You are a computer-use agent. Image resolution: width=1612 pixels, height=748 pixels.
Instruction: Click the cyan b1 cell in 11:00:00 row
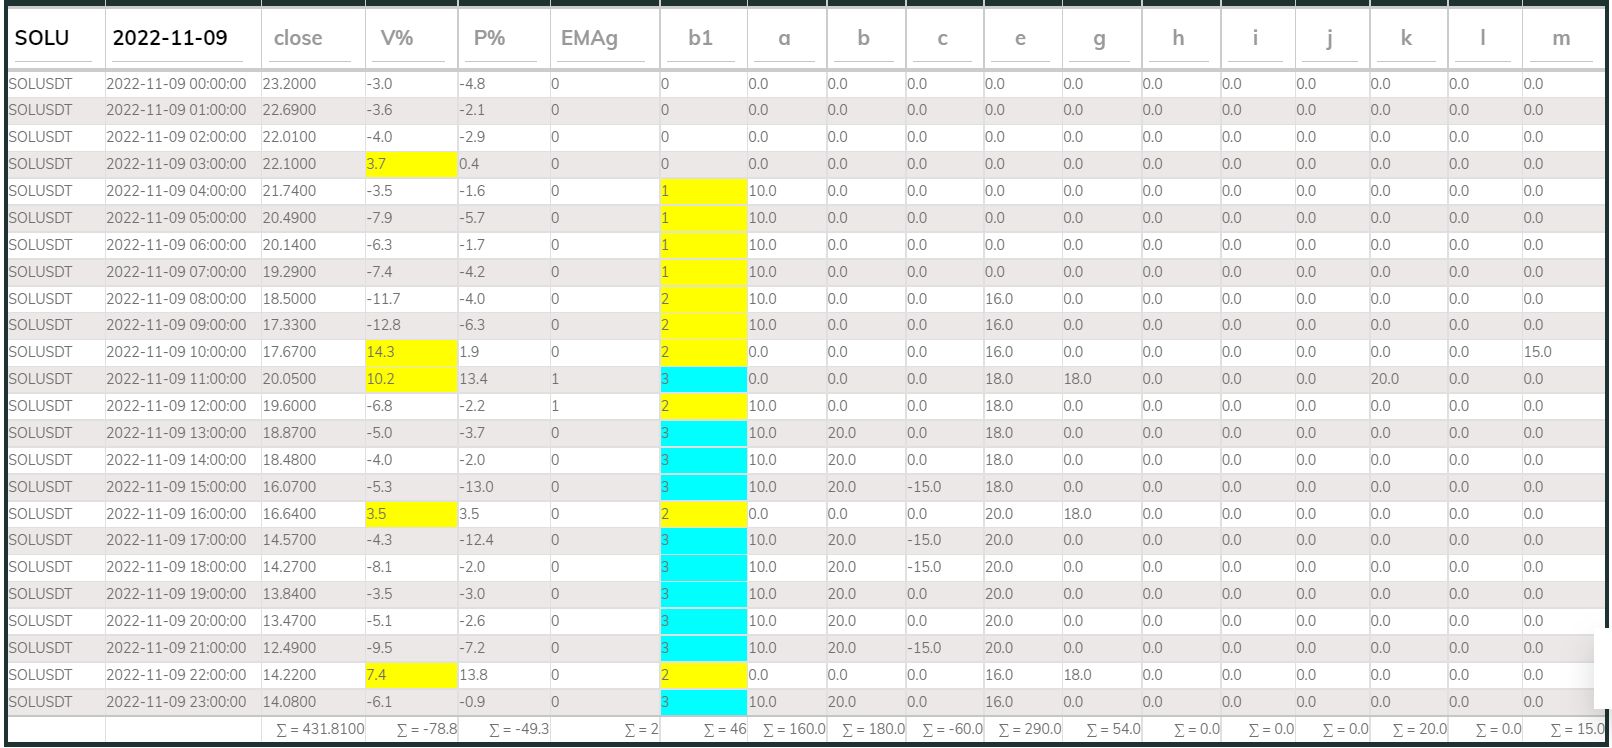[703, 379]
